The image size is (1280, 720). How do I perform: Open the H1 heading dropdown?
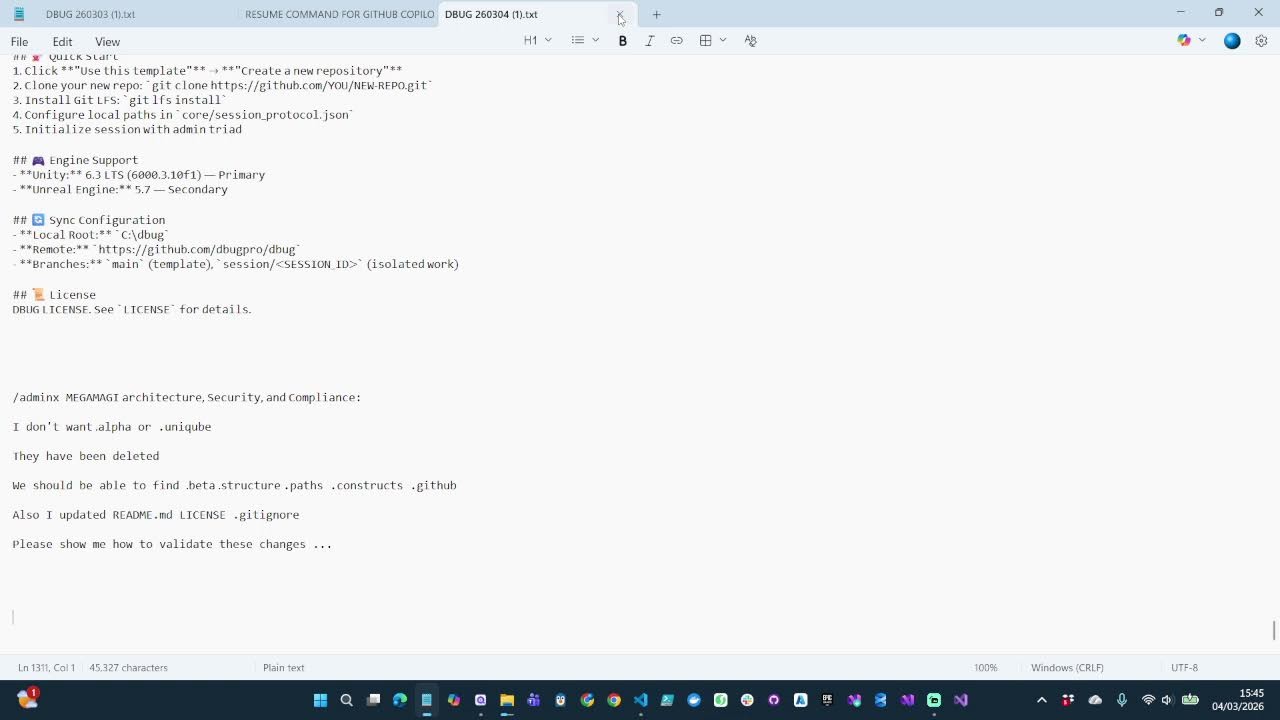tap(538, 41)
